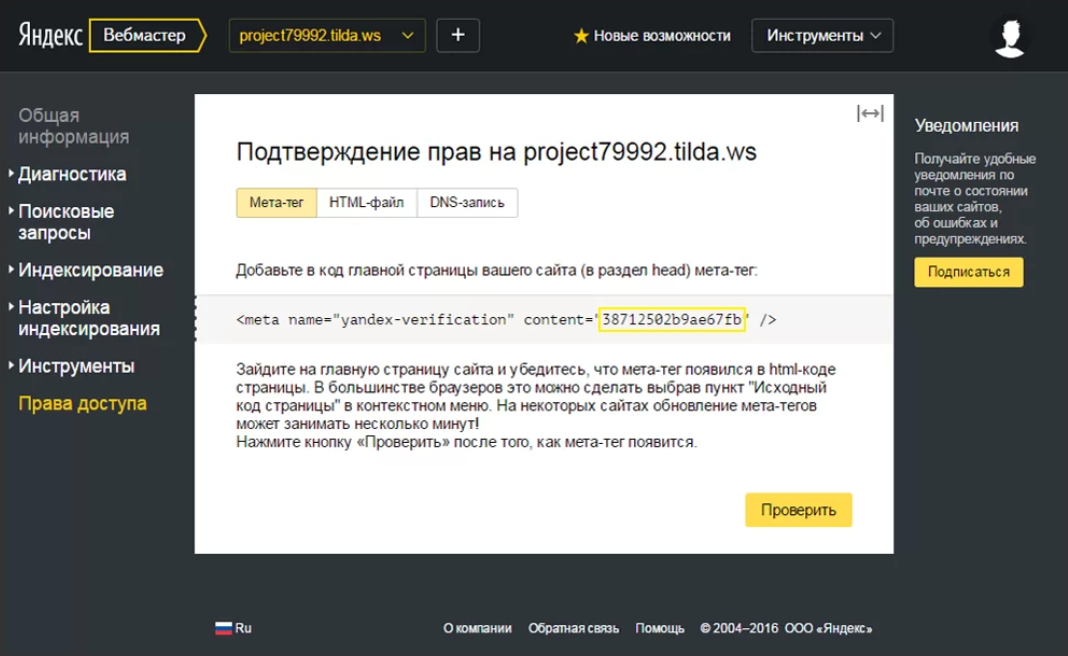Switch to the DNS-запись tab
The image size is (1068, 656).
pos(467,202)
